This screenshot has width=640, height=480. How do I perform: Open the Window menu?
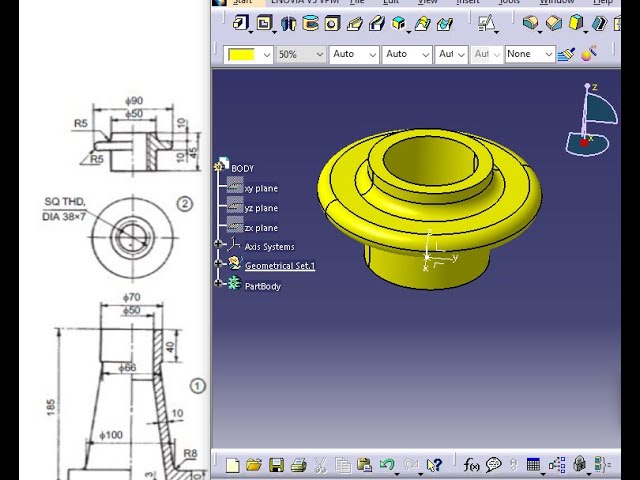coord(557,2)
